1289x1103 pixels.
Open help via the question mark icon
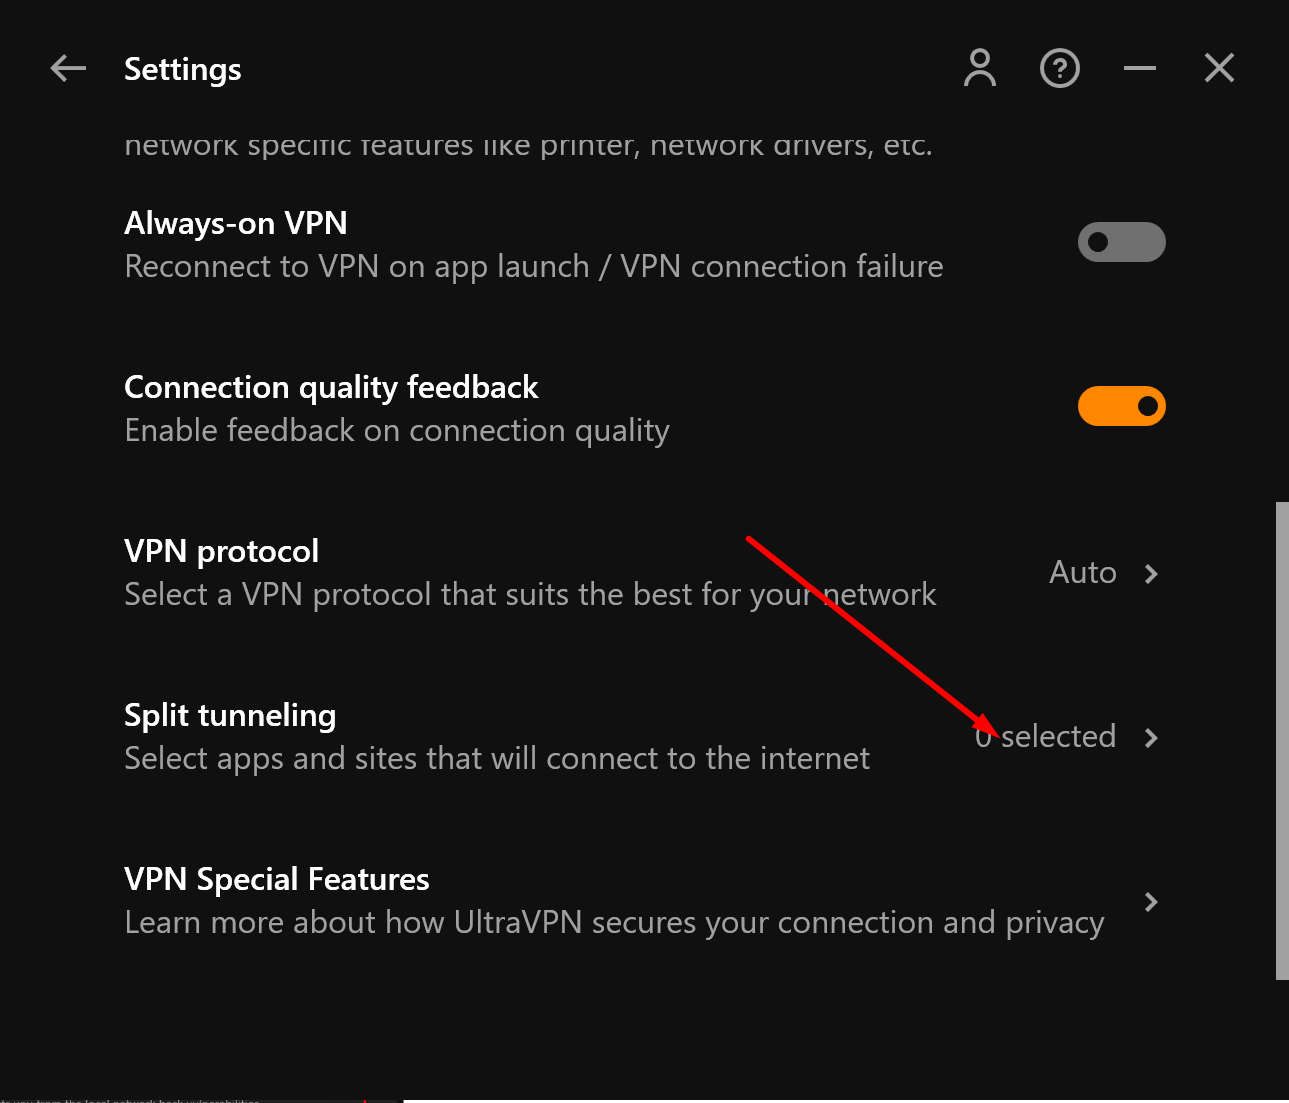(x=1060, y=68)
